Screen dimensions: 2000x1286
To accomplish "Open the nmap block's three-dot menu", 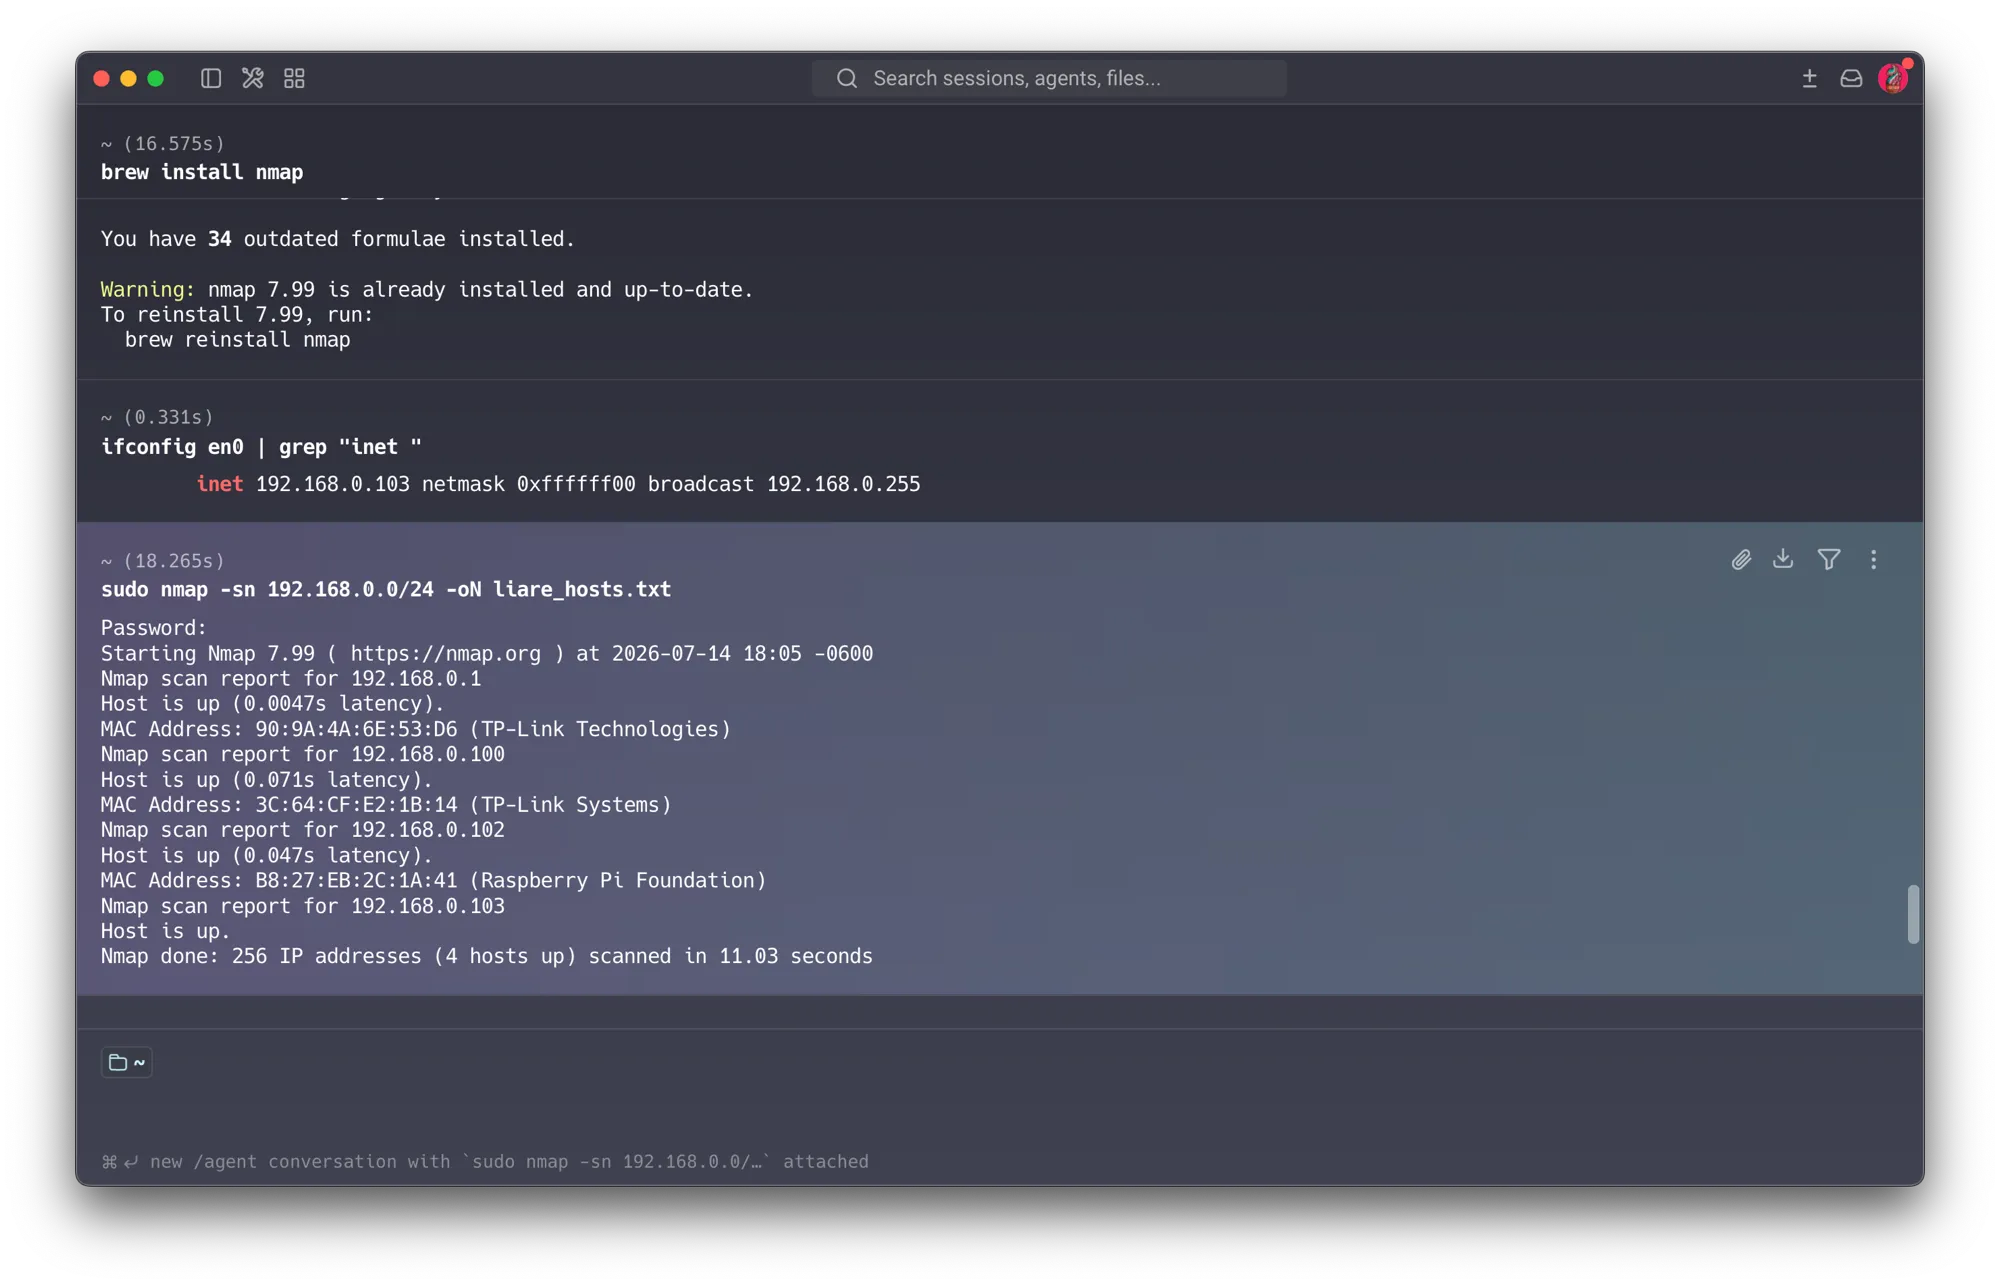I will 1874,560.
